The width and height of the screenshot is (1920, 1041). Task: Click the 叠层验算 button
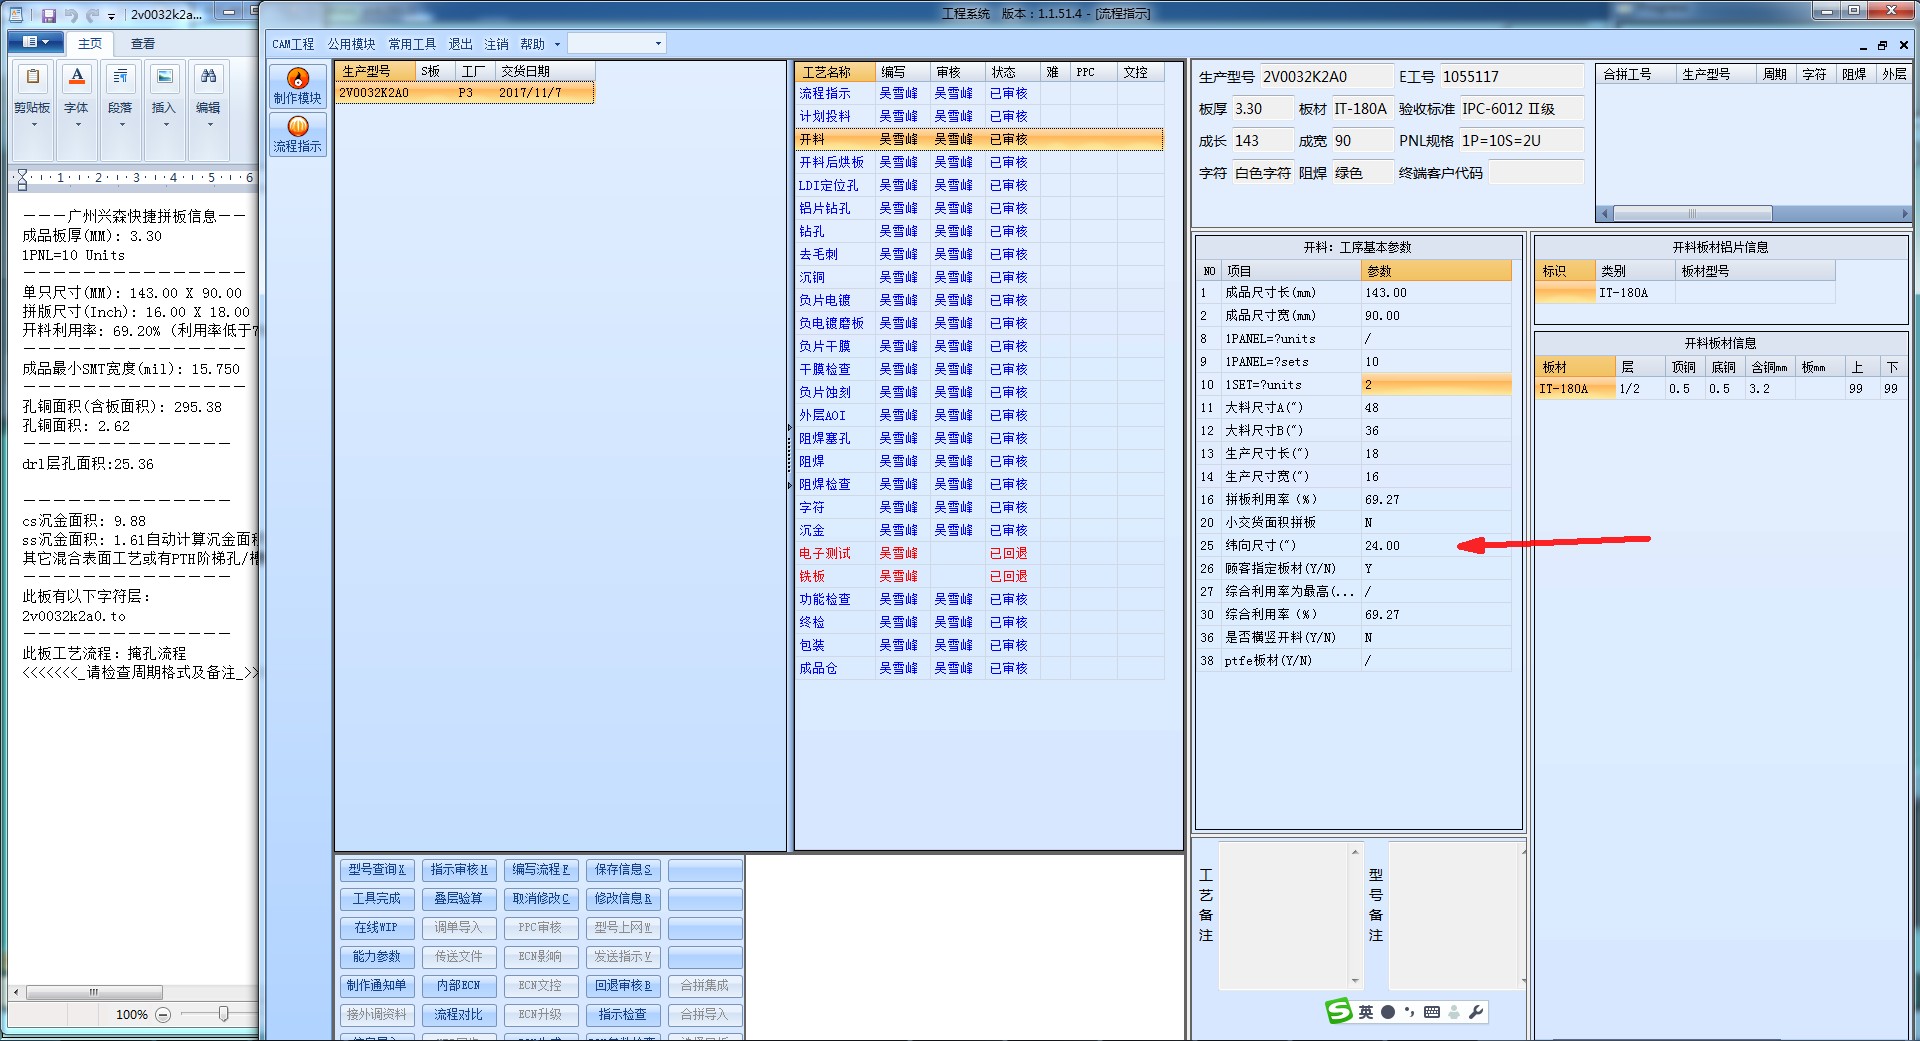tap(459, 899)
